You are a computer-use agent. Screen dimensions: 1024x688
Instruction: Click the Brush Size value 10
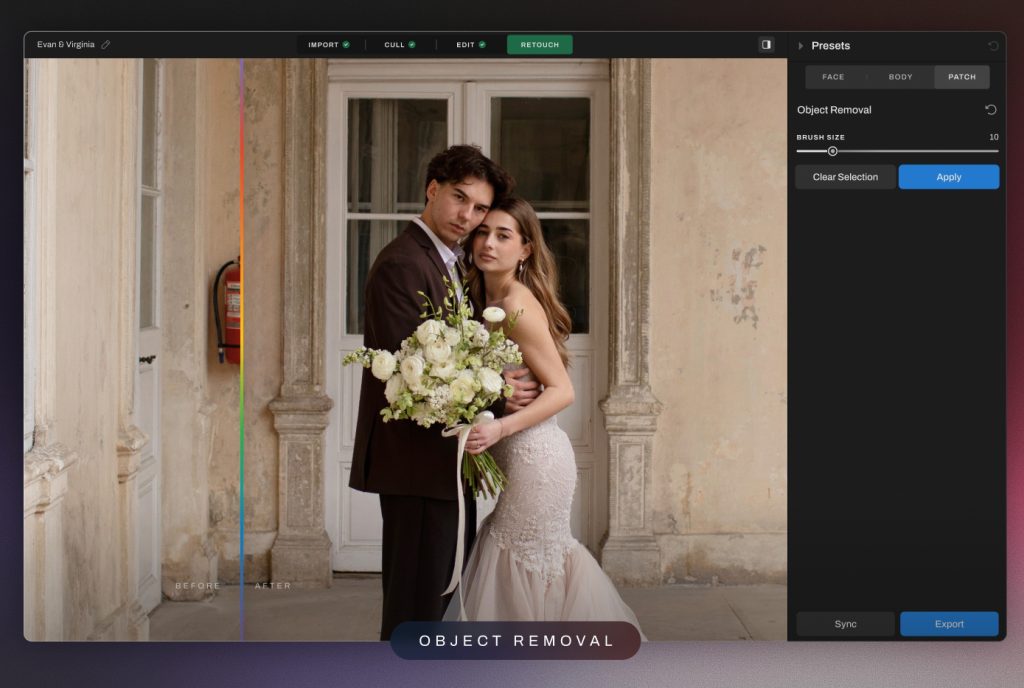click(x=993, y=137)
